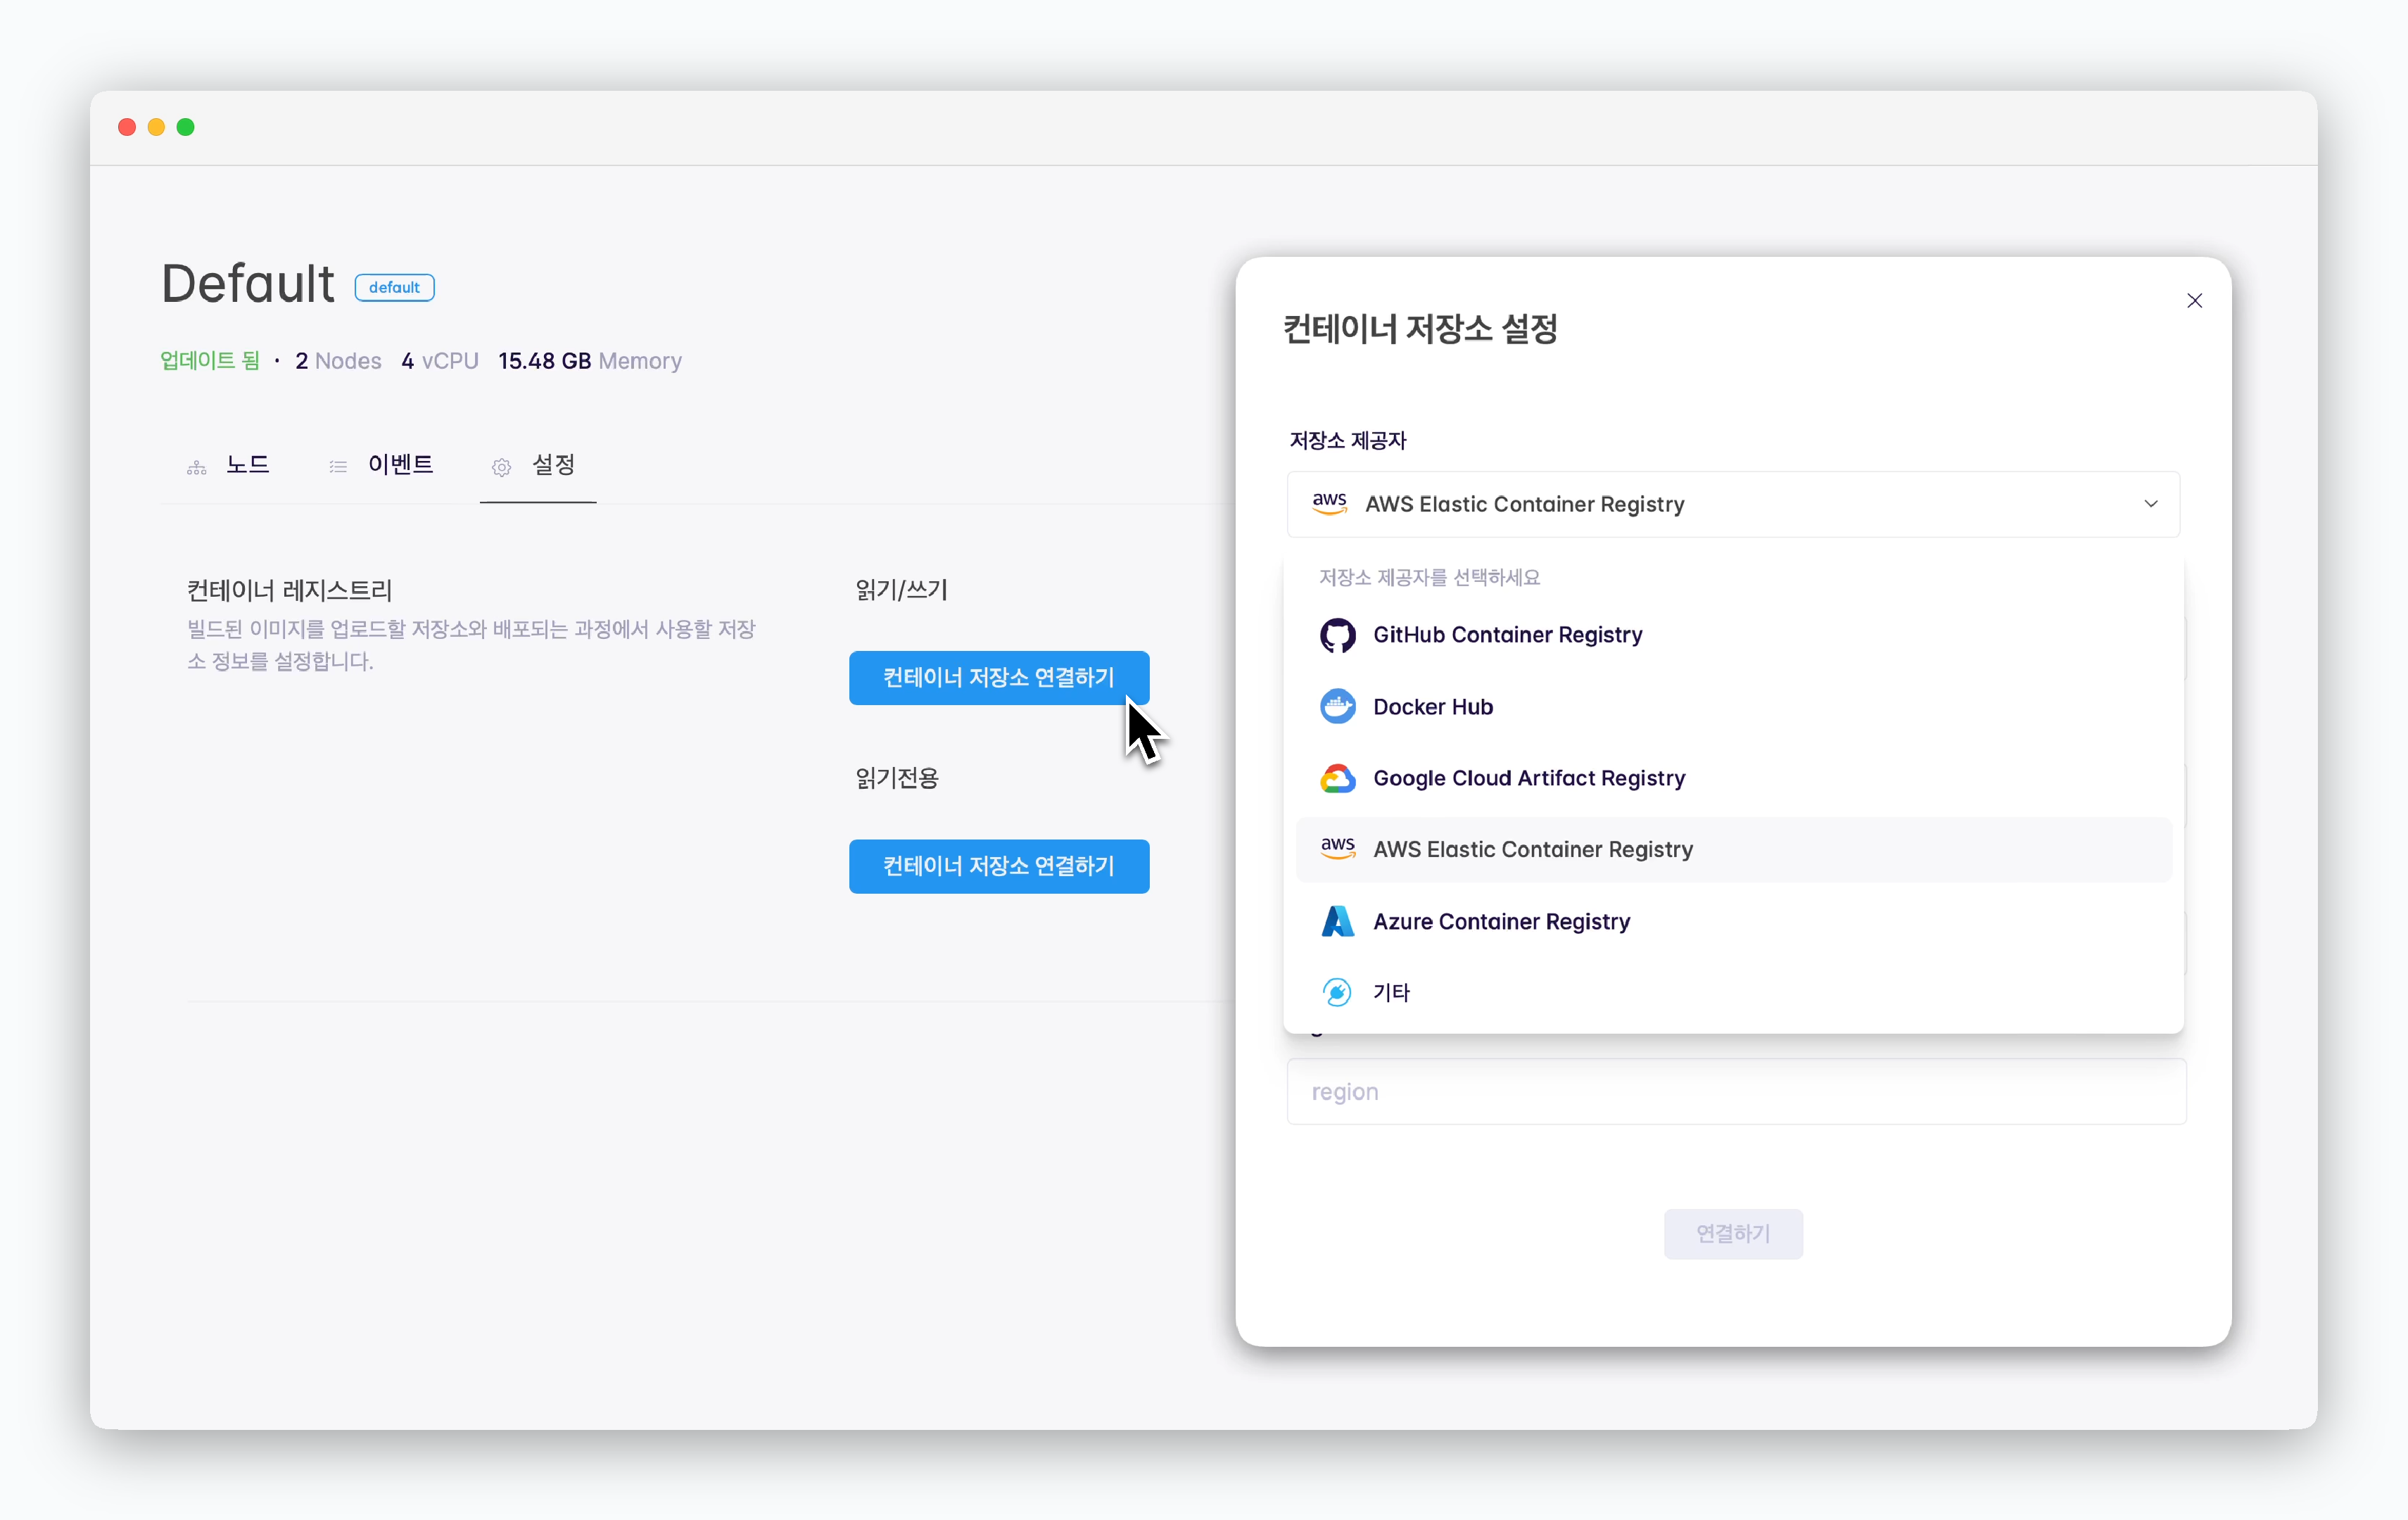Open the 저장소 제공자 dropdown chevron
Viewport: 2408px width, 1520px height.
point(2150,504)
